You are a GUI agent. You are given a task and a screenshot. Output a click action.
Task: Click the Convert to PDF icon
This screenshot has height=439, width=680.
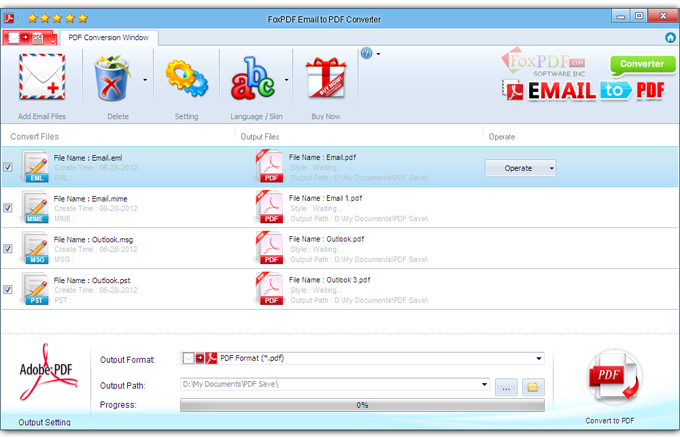614,377
